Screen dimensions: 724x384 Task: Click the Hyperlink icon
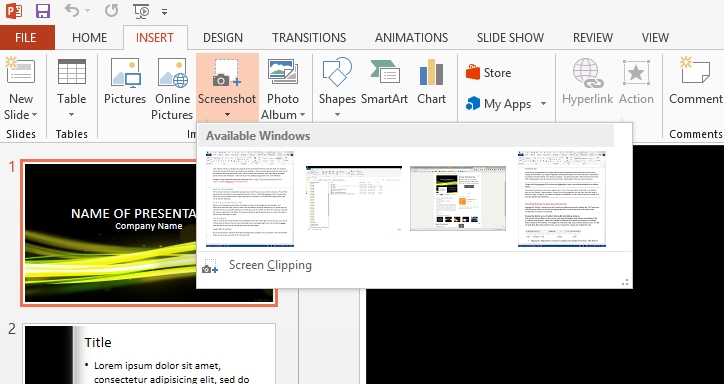587,73
